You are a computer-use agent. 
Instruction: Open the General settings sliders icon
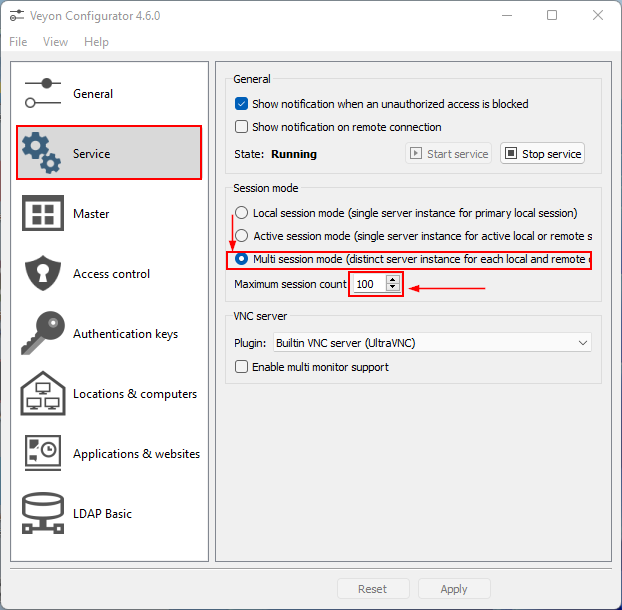point(43,94)
